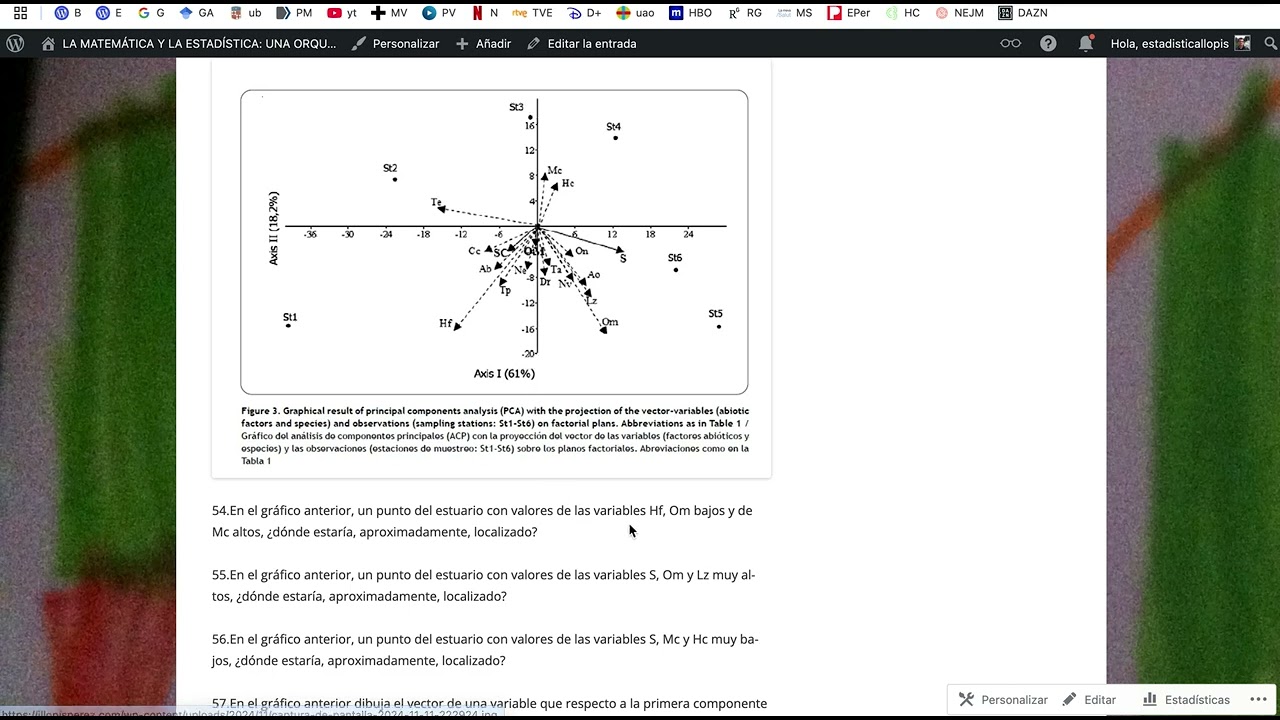1280x720 pixels.
Task: Open the MS bookmark
Action: tap(795, 13)
